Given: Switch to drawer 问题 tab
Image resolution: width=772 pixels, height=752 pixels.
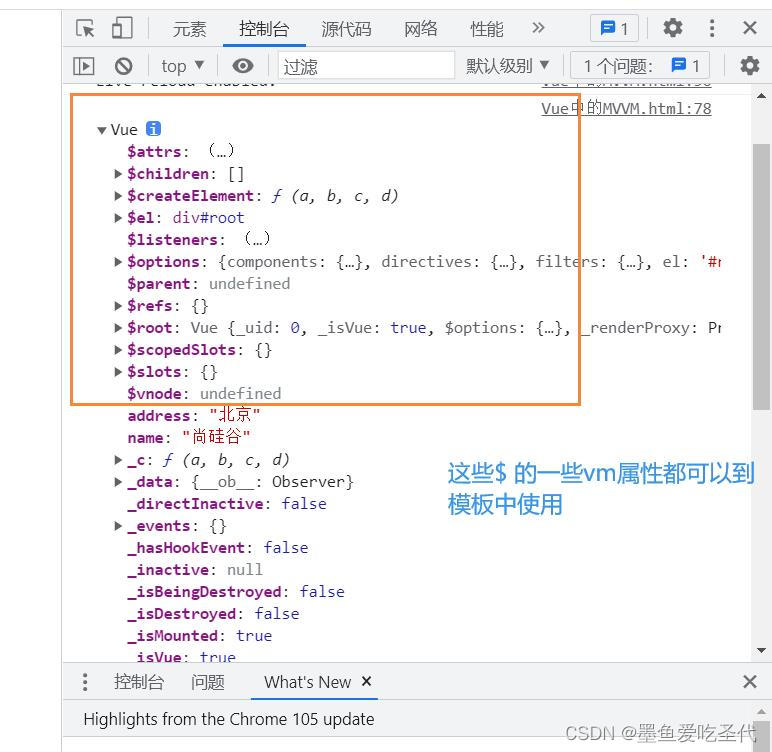Looking at the screenshot, I should click(208, 682).
